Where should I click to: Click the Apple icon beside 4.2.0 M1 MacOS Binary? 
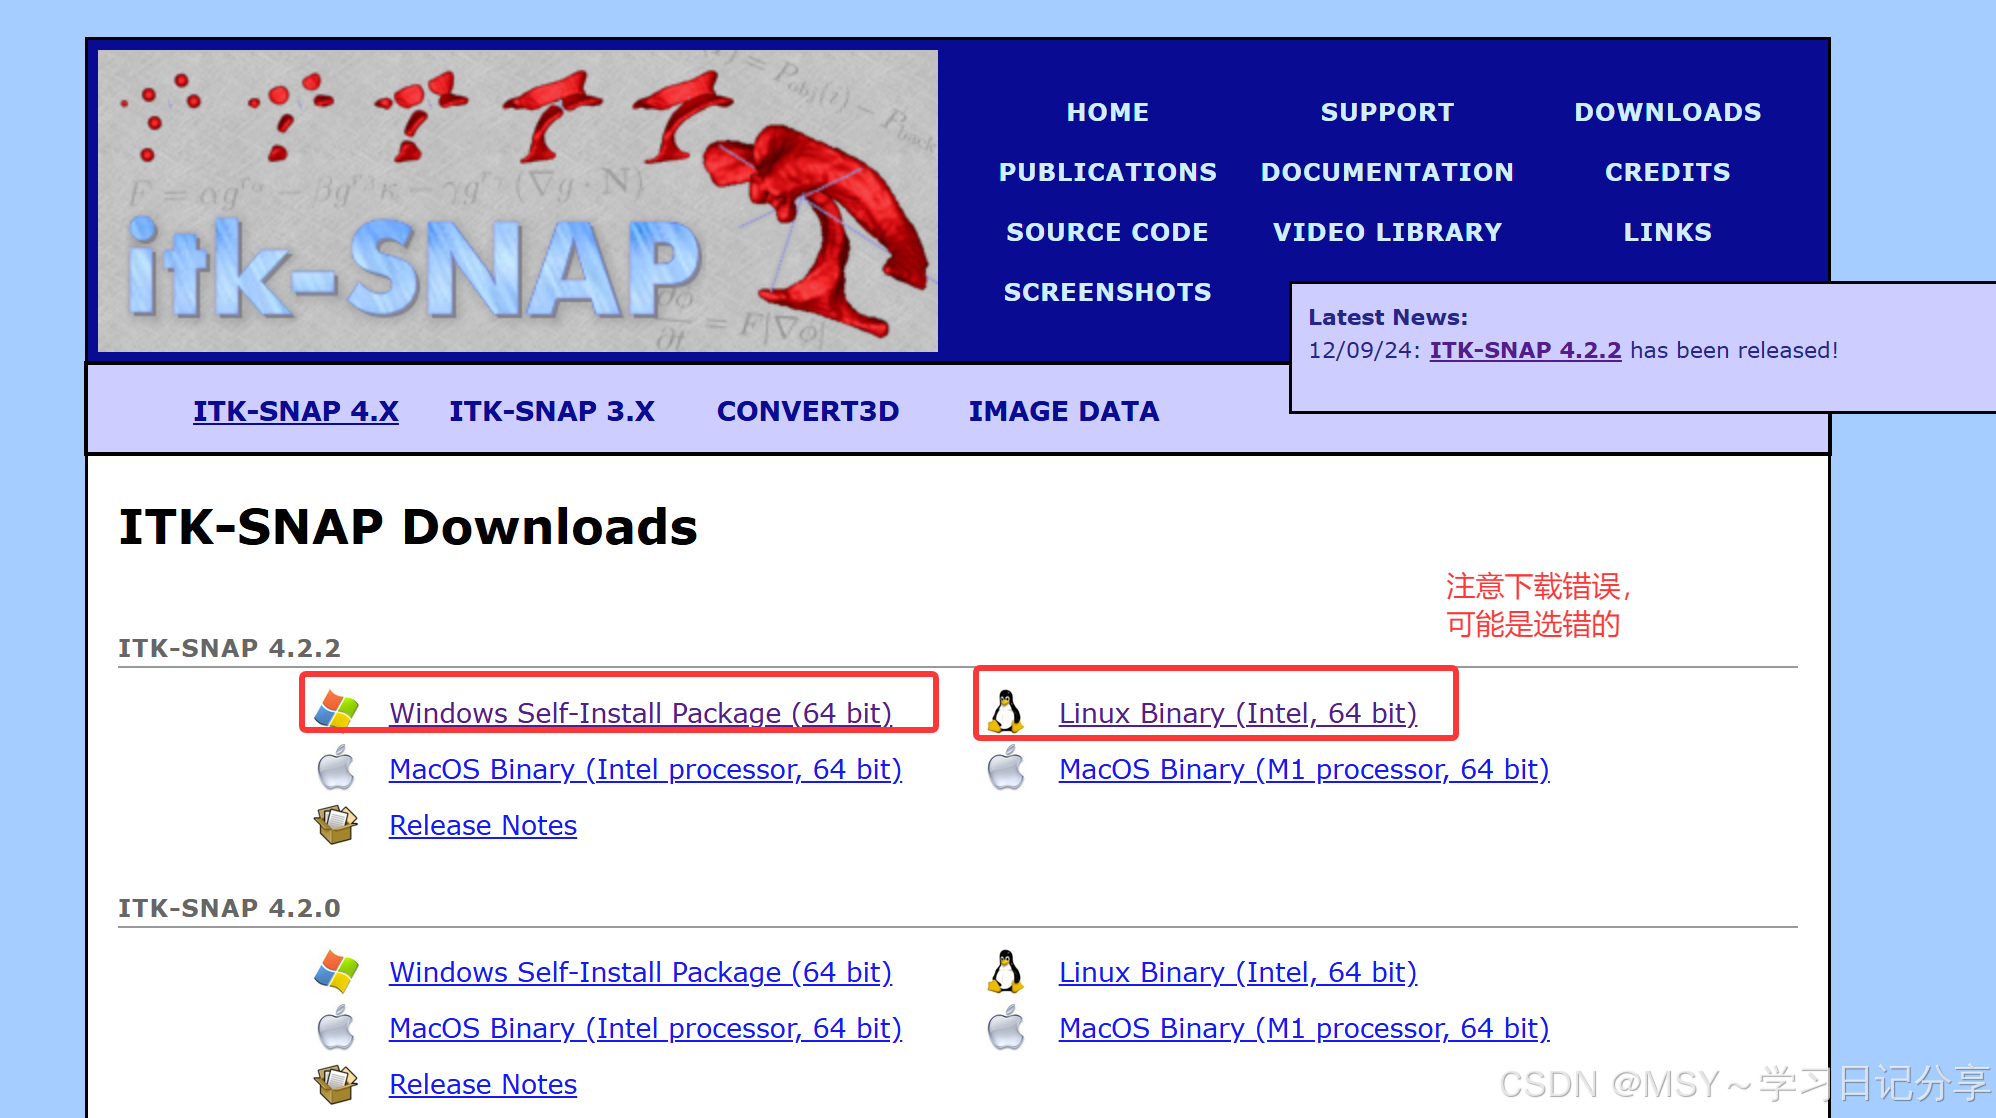point(1006,1028)
